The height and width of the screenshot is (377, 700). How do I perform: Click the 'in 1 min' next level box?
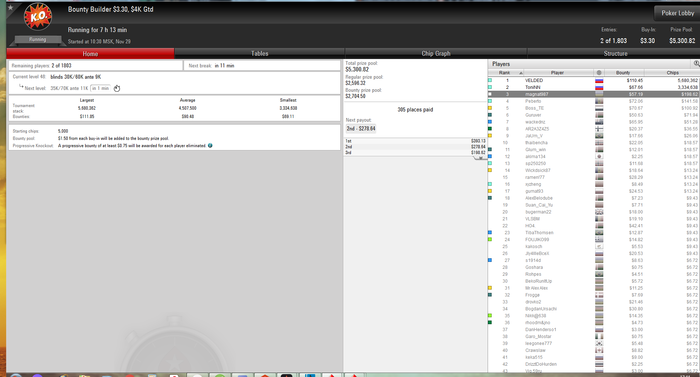coord(100,88)
